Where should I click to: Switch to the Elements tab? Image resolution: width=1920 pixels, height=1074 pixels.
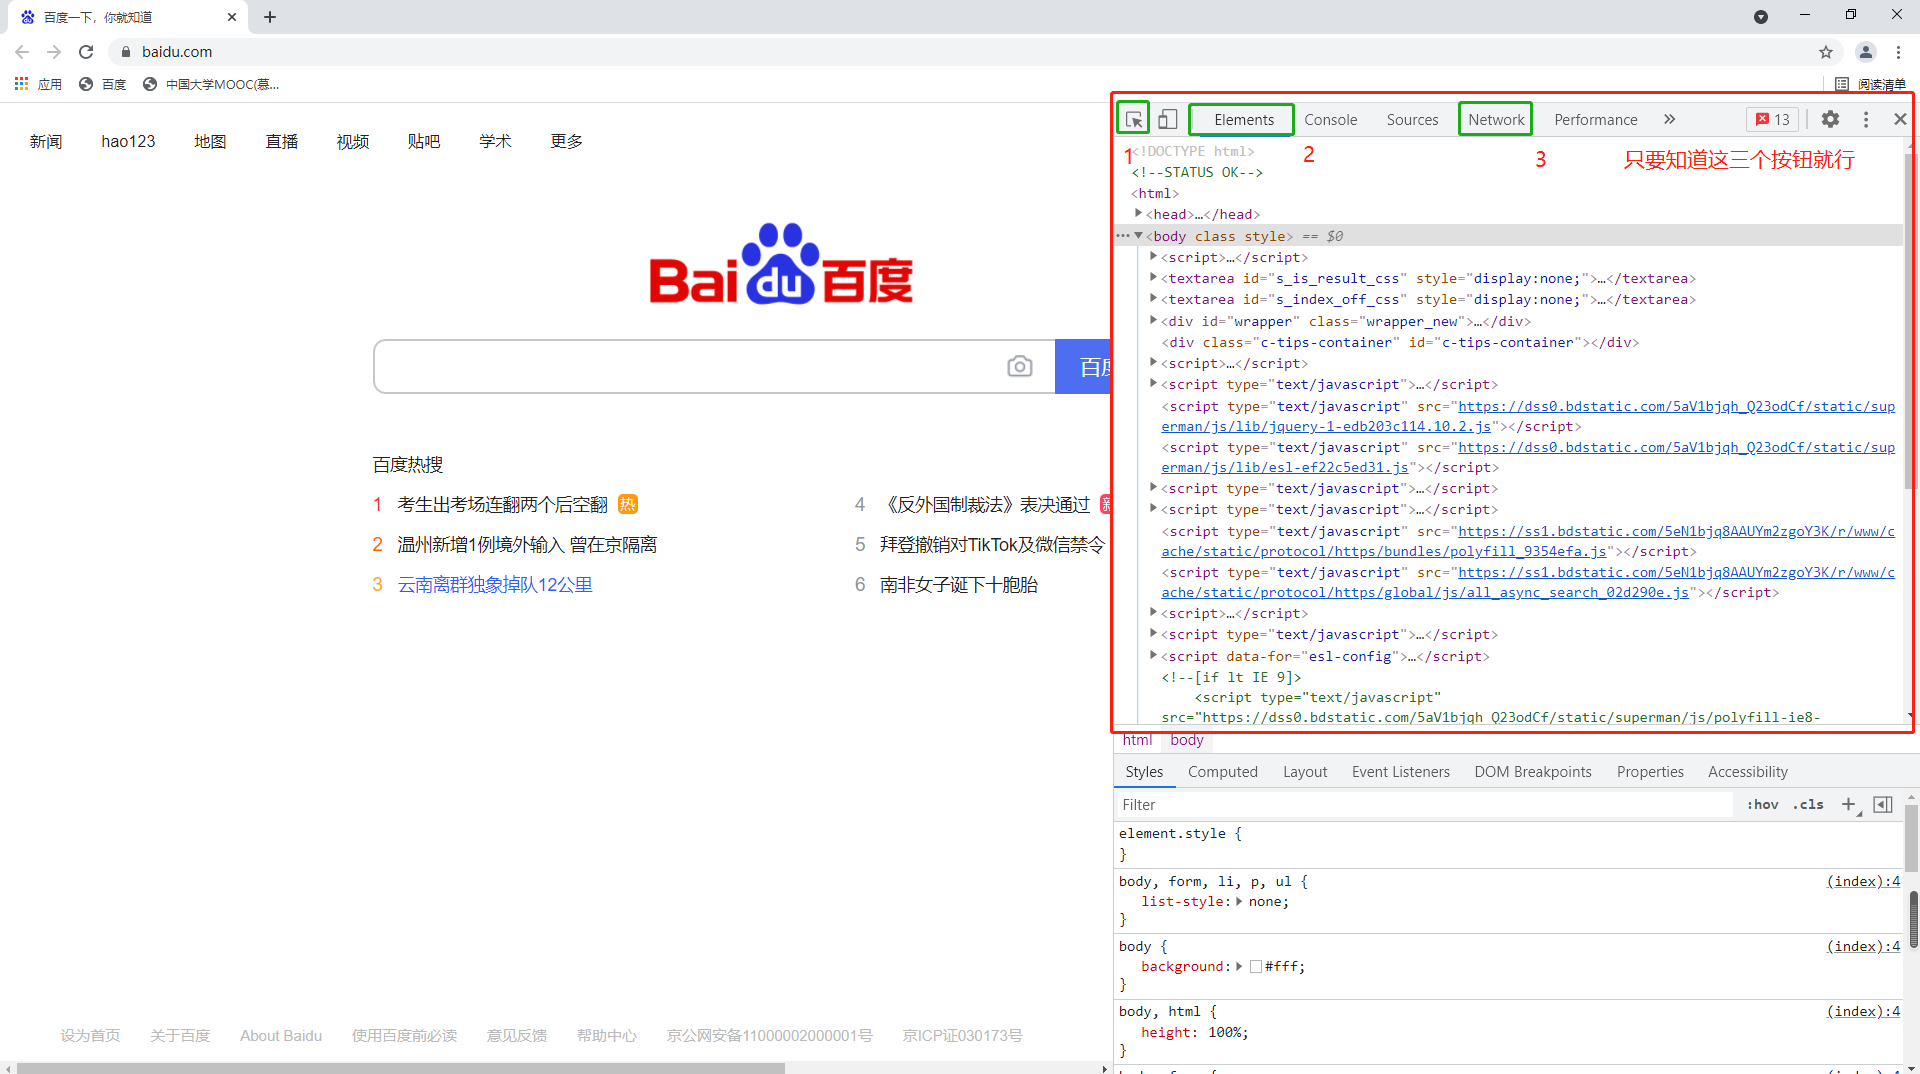[1243, 119]
